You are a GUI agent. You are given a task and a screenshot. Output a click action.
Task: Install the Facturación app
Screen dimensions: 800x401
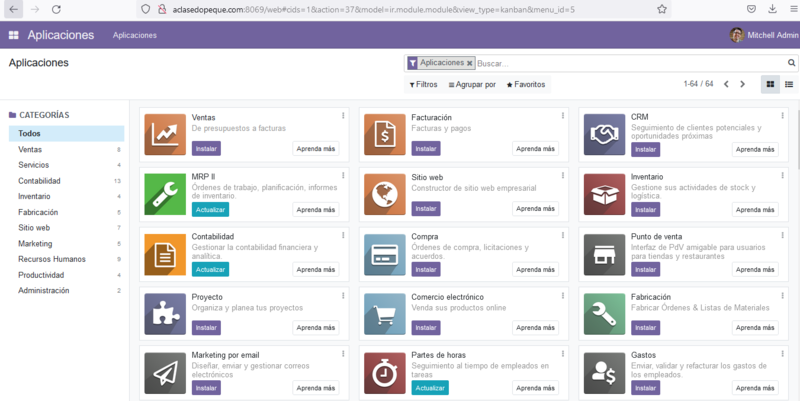click(426, 149)
